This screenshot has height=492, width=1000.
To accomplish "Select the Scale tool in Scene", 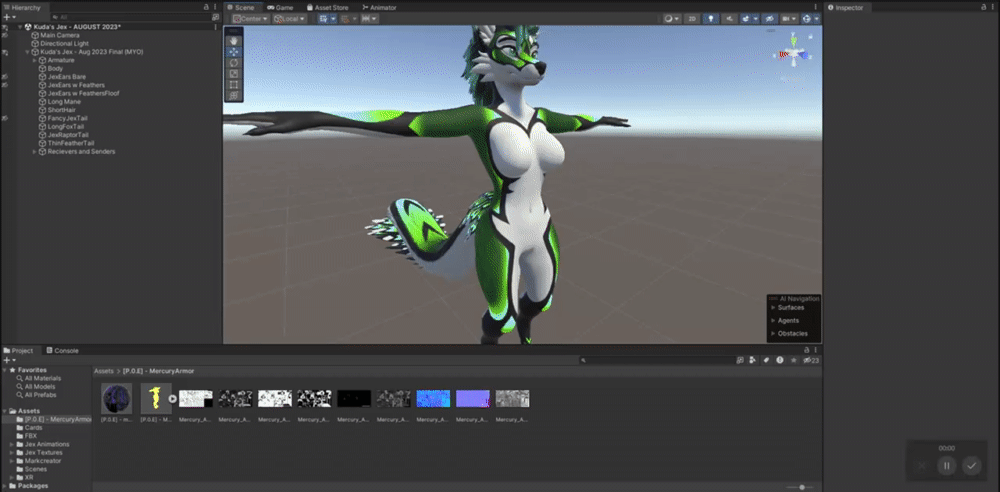I will [233, 73].
